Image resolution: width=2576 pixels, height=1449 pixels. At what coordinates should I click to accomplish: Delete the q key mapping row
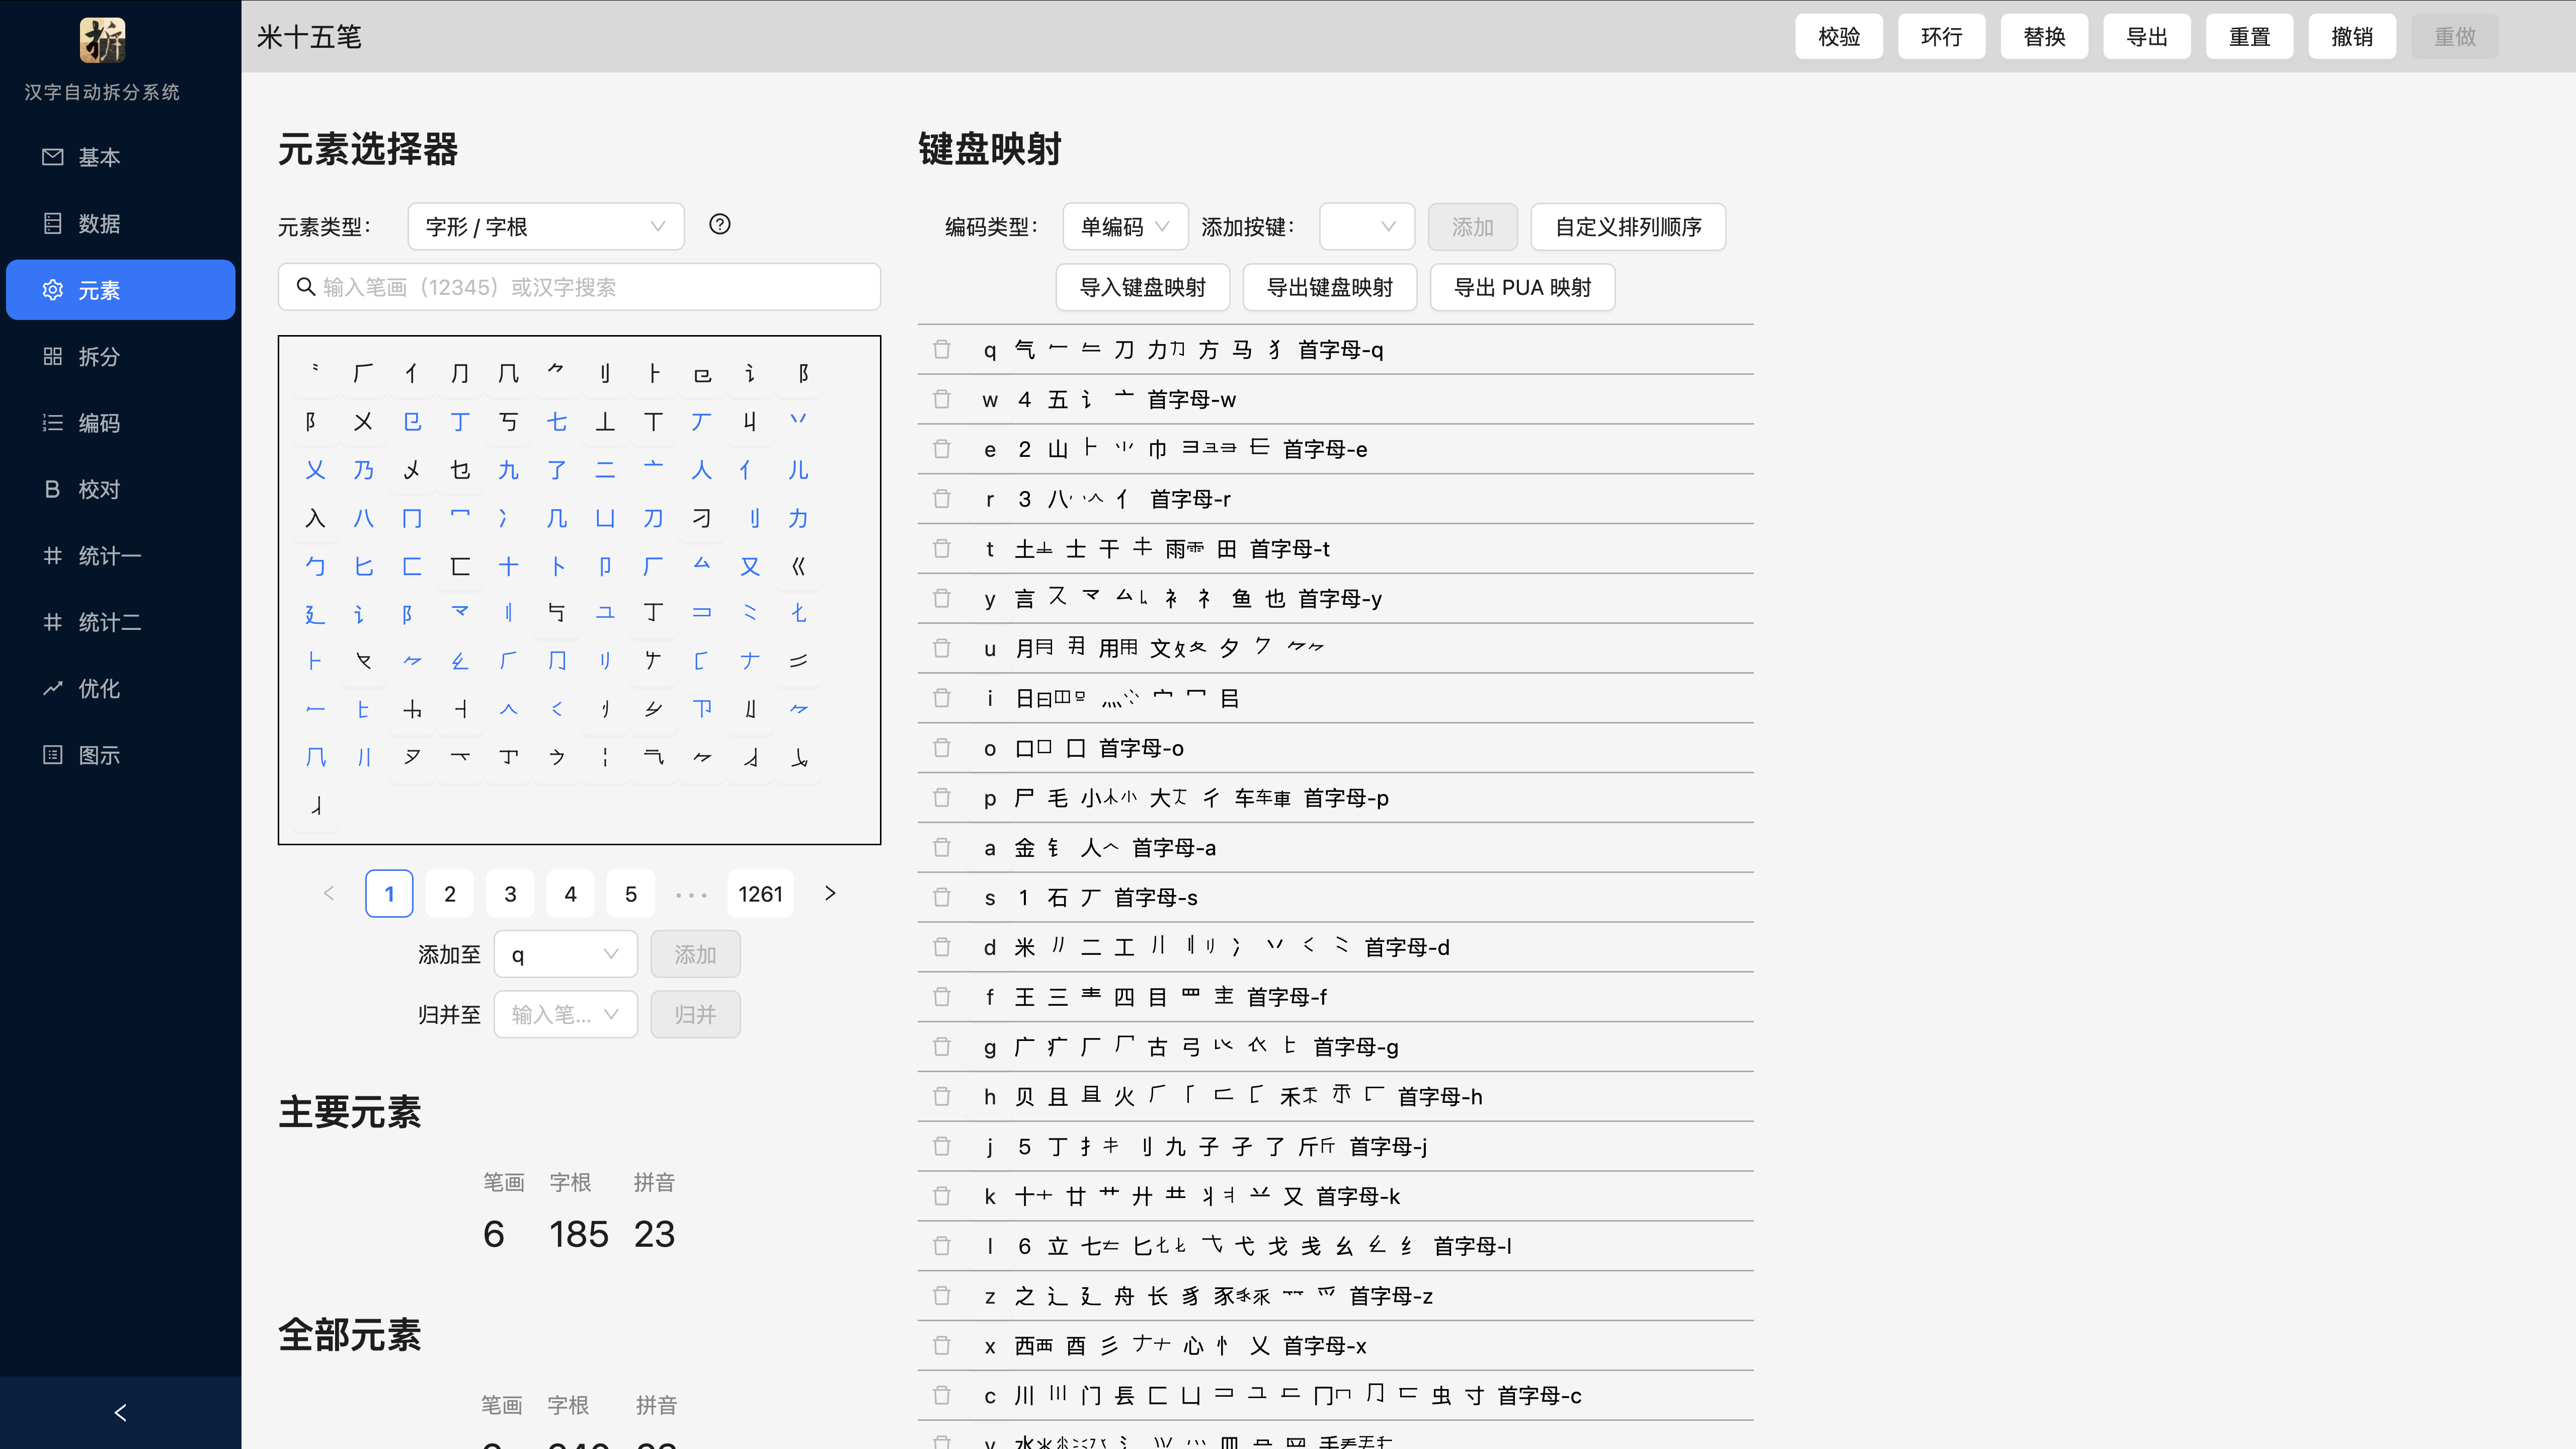941,349
